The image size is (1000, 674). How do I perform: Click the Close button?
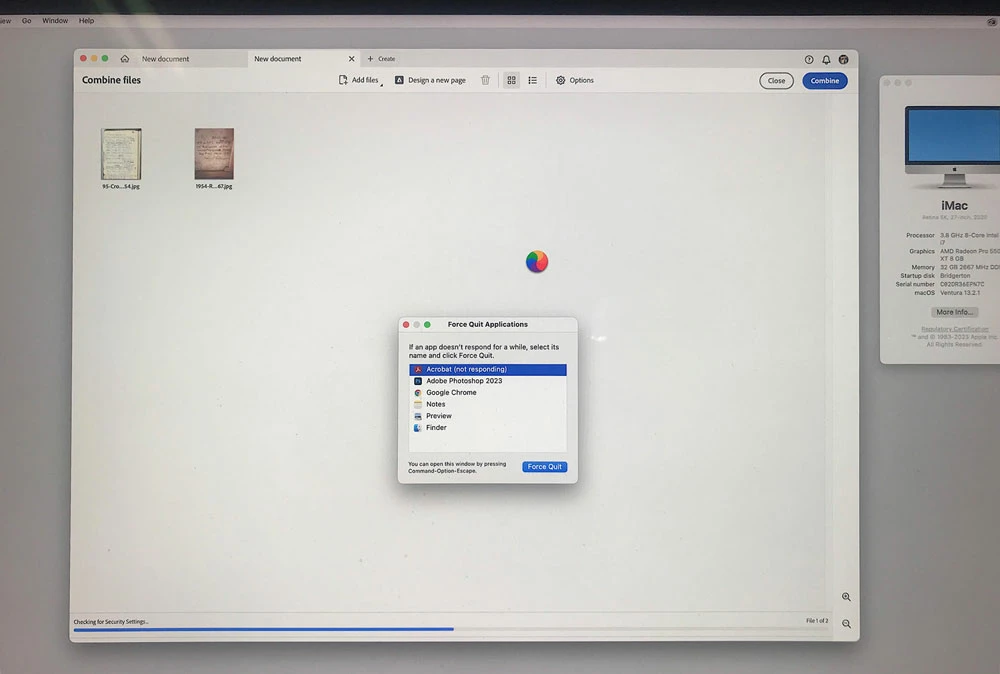pyautogui.click(x=776, y=81)
